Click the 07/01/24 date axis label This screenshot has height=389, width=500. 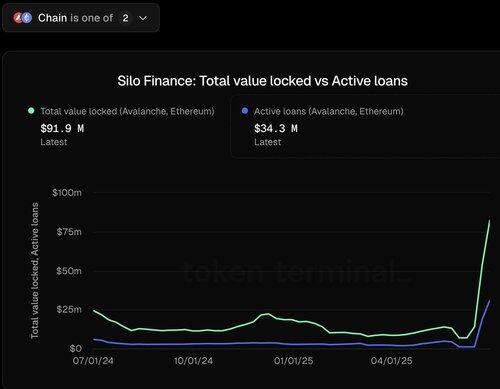pyautogui.click(x=93, y=361)
